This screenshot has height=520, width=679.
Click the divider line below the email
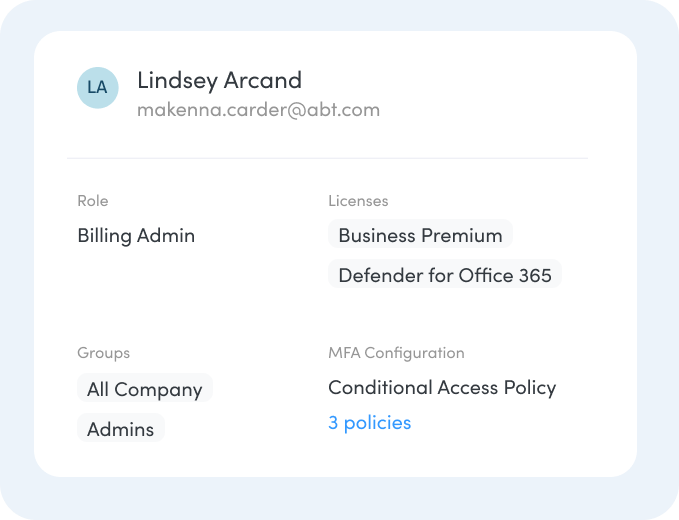pos(327,158)
